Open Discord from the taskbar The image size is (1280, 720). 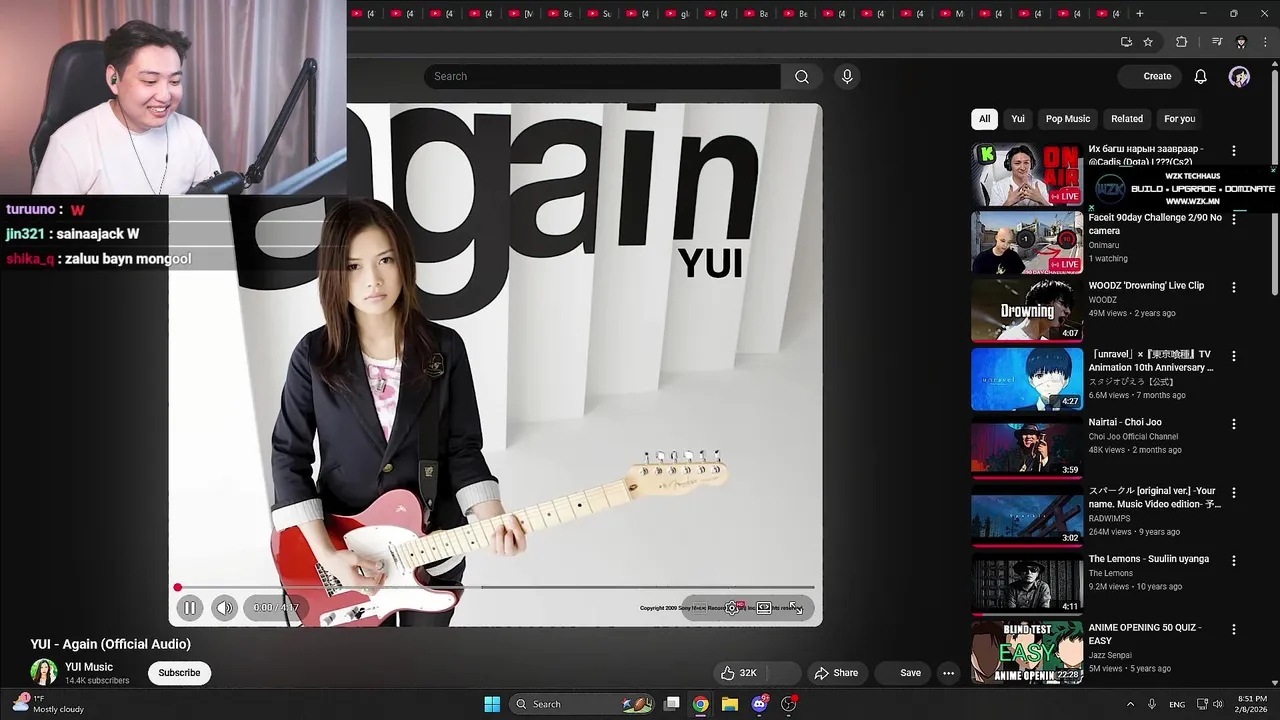760,704
